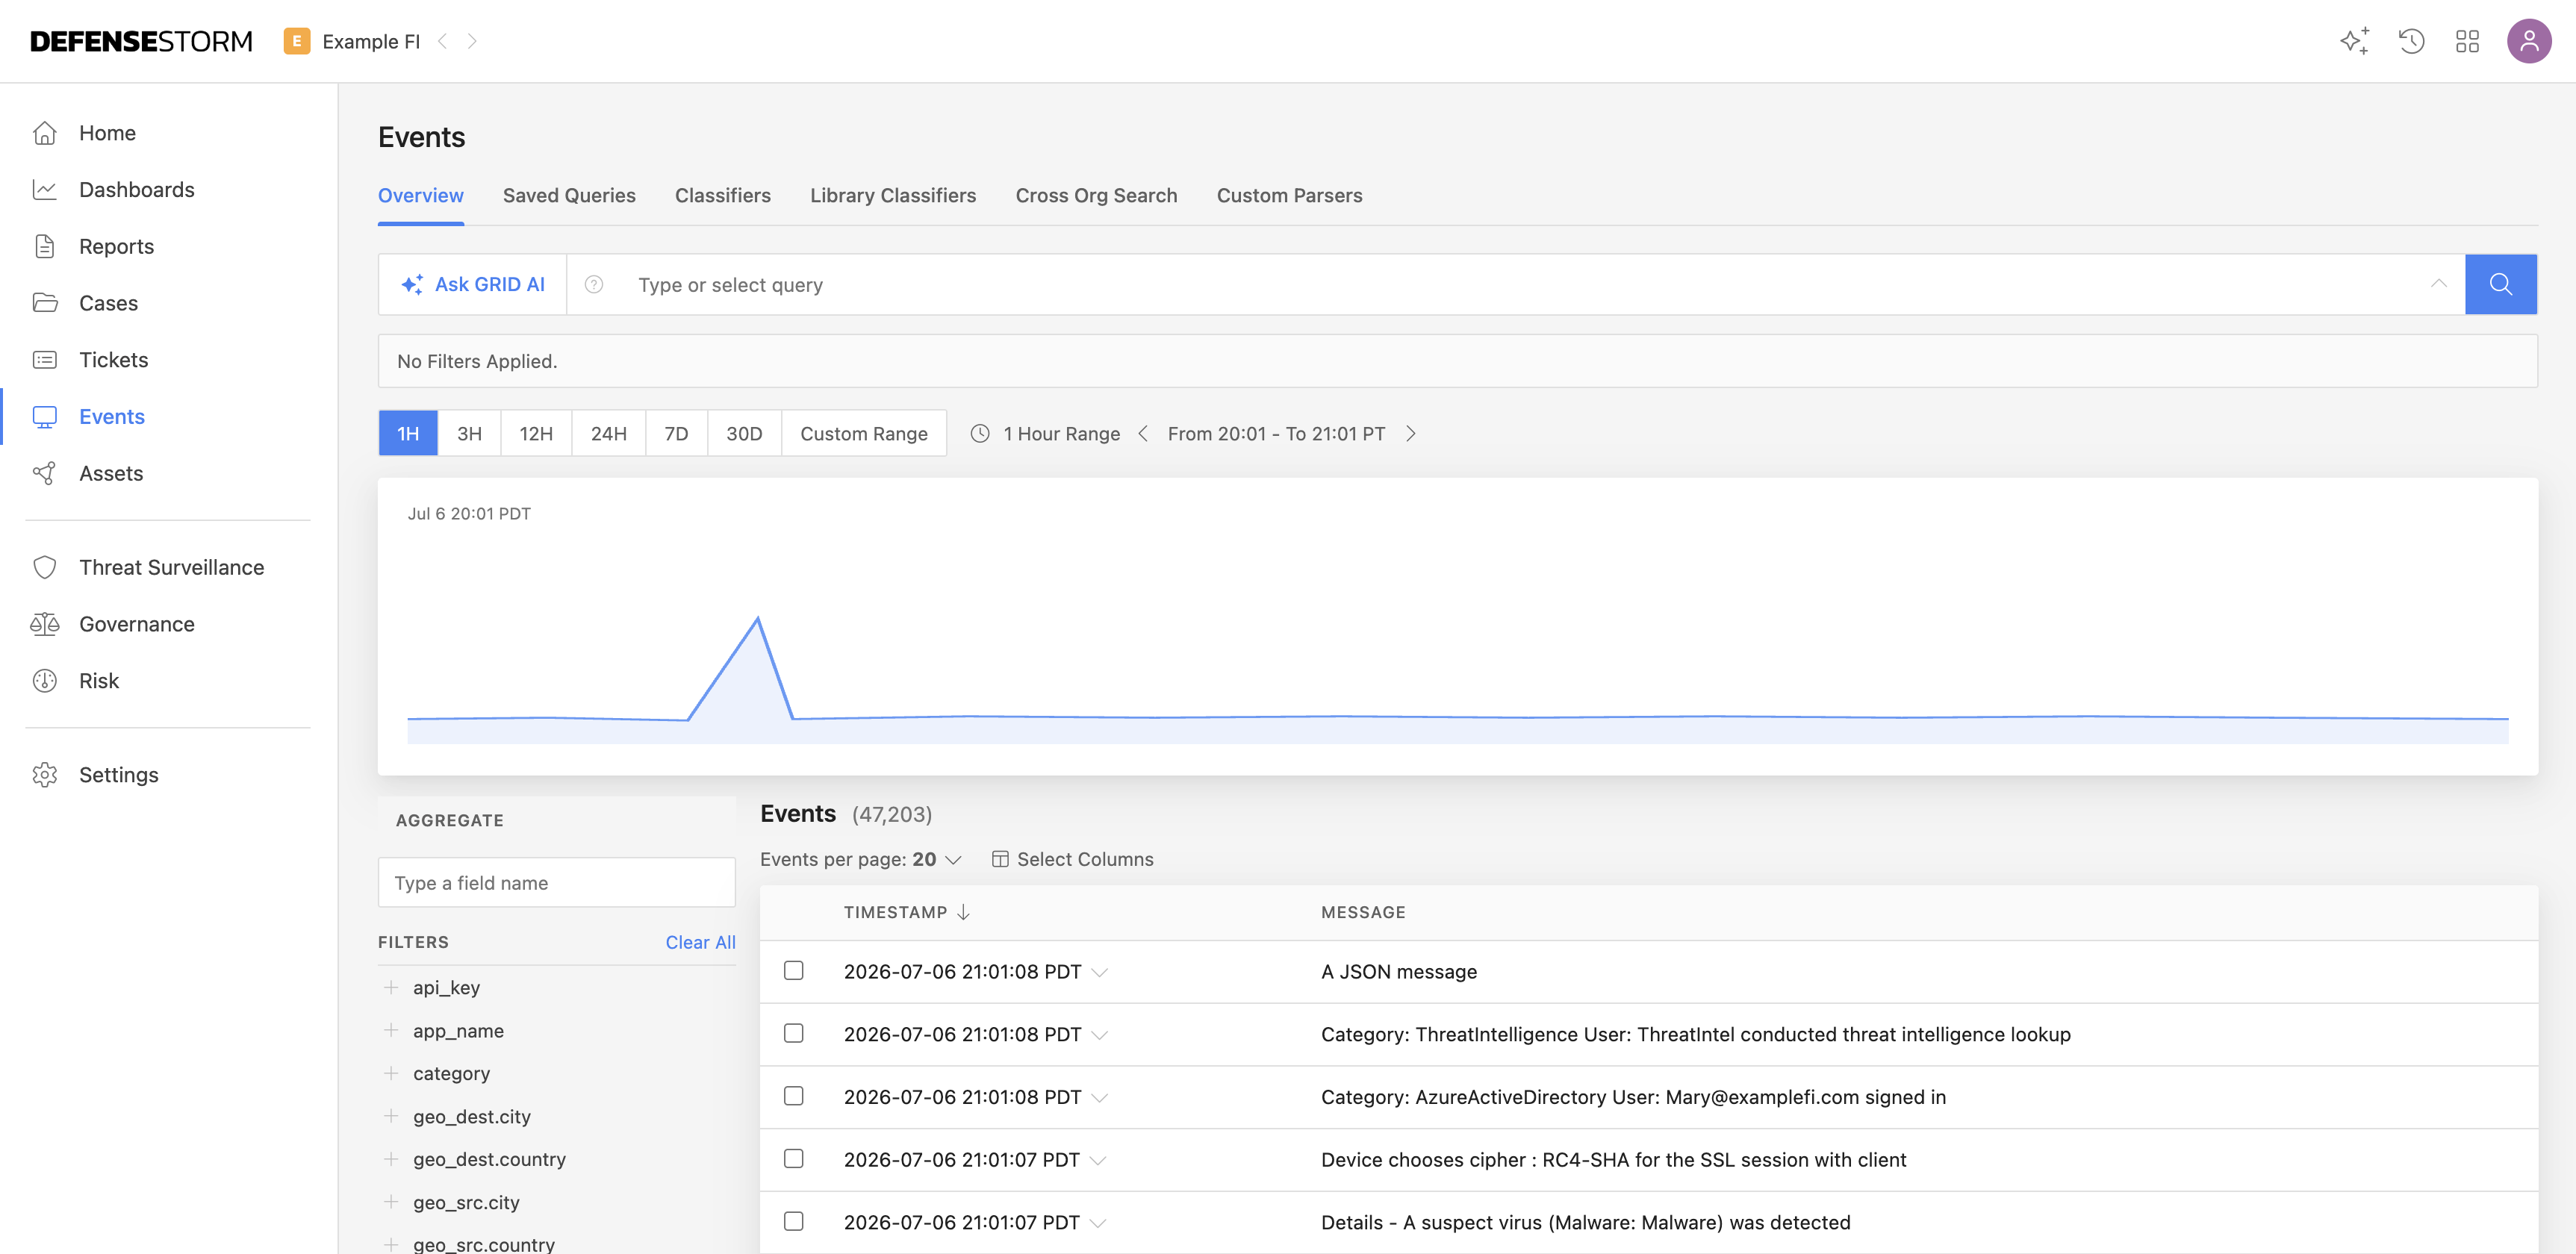Run the query with the magnifier button
Image resolution: width=2576 pixels, height=1254 pixels.
pyautogui.click(x=2500, y=284)
